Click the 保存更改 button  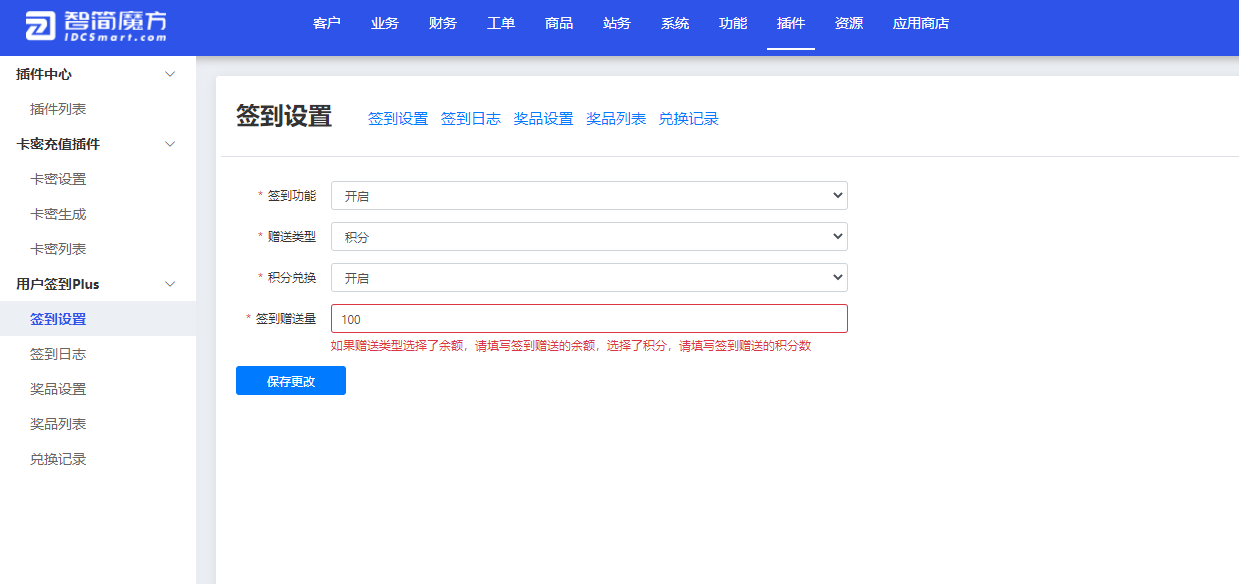tap(290, 380)
